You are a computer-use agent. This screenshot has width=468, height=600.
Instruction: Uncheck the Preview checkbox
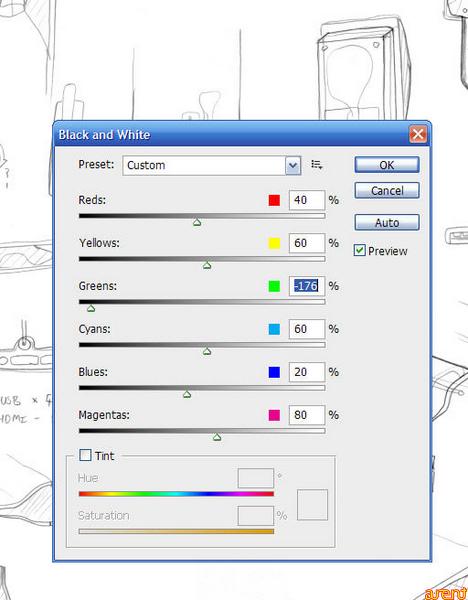point(359,251)
